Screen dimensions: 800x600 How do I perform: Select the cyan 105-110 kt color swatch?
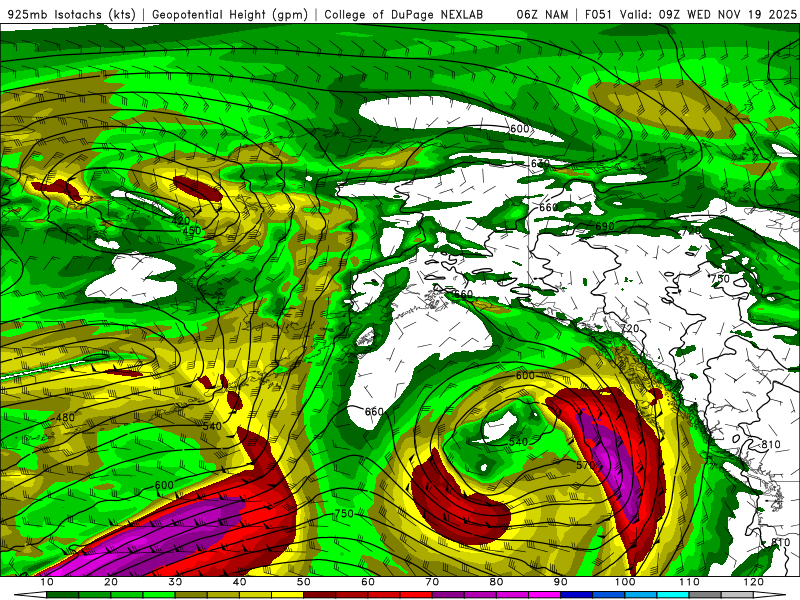673,595
